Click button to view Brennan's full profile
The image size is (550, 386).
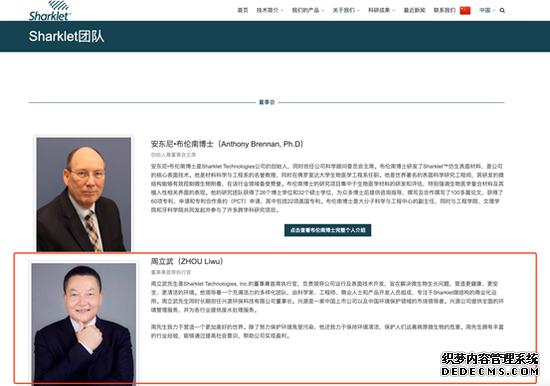coord(328,230)
